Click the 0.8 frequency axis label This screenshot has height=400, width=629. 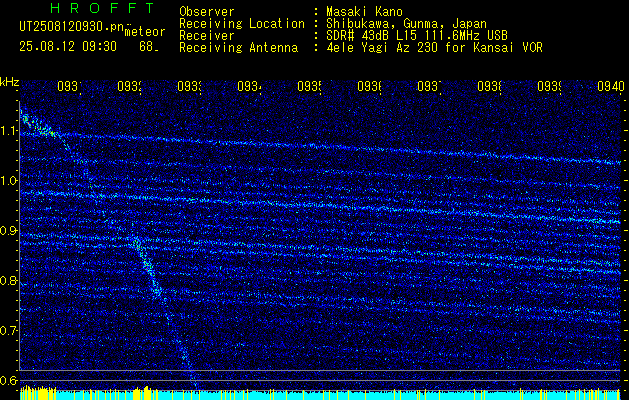click(8, 280)
